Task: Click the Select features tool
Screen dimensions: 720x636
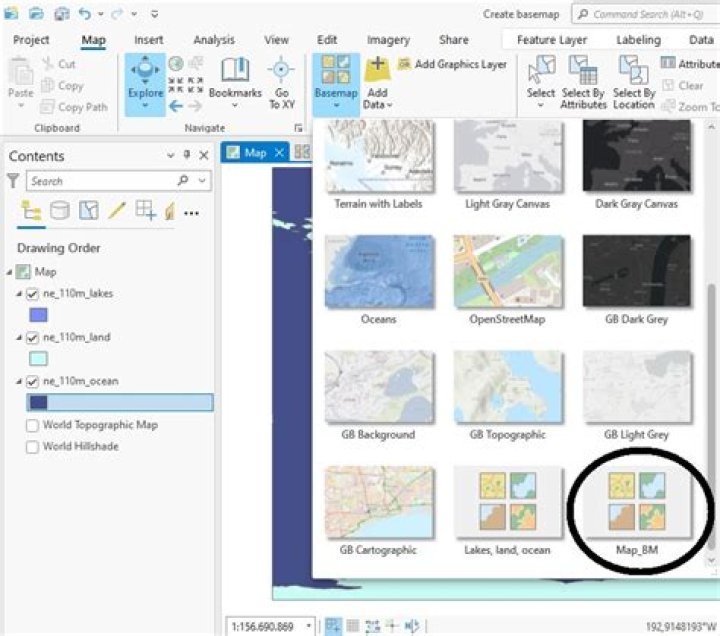Action: point(541,83)
